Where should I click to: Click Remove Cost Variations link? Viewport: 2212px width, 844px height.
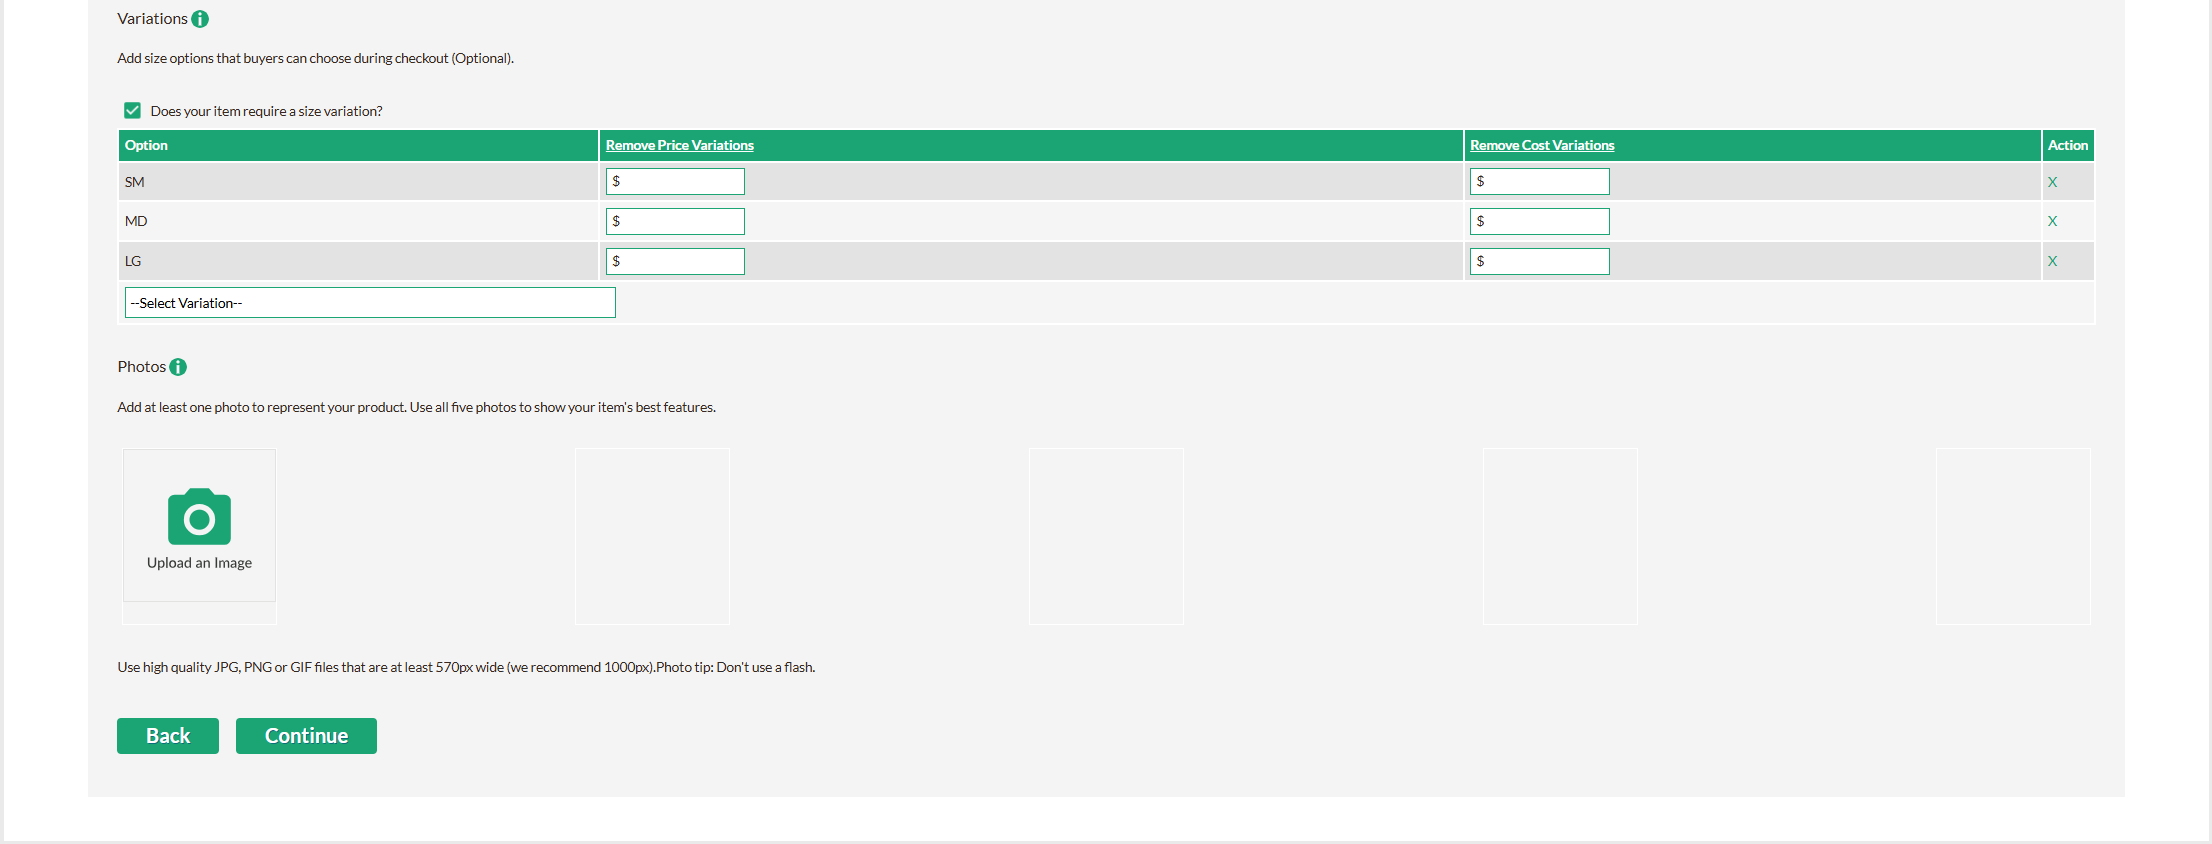tap(1541, 145)
